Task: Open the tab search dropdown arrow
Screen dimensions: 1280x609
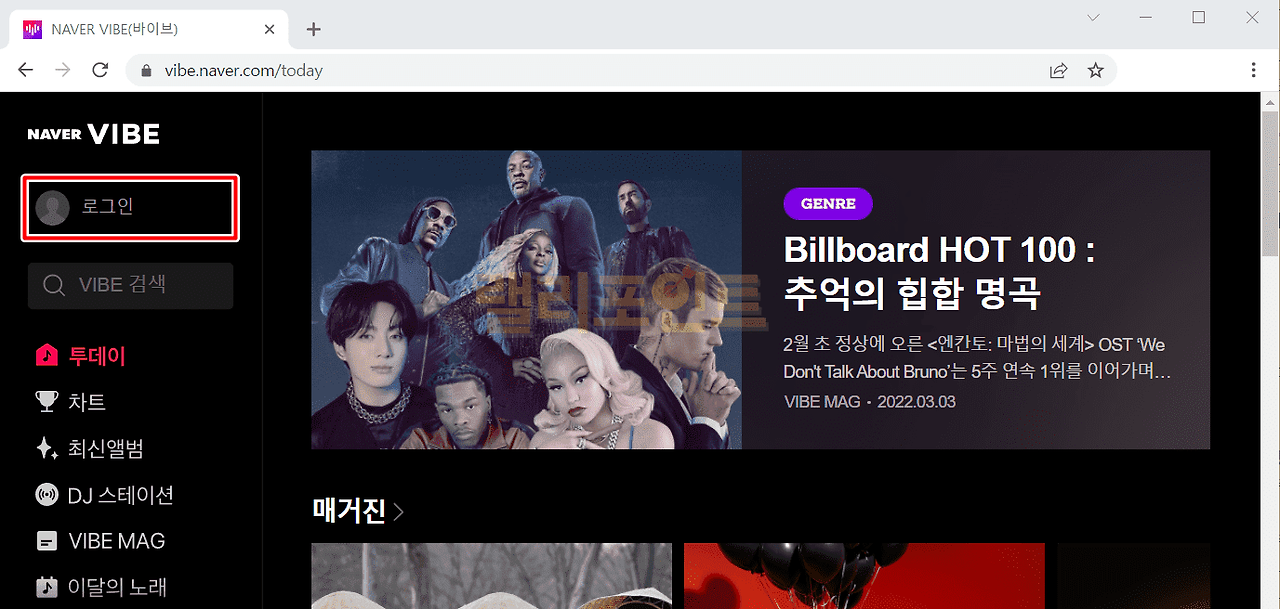Action: coord(1093,18)
